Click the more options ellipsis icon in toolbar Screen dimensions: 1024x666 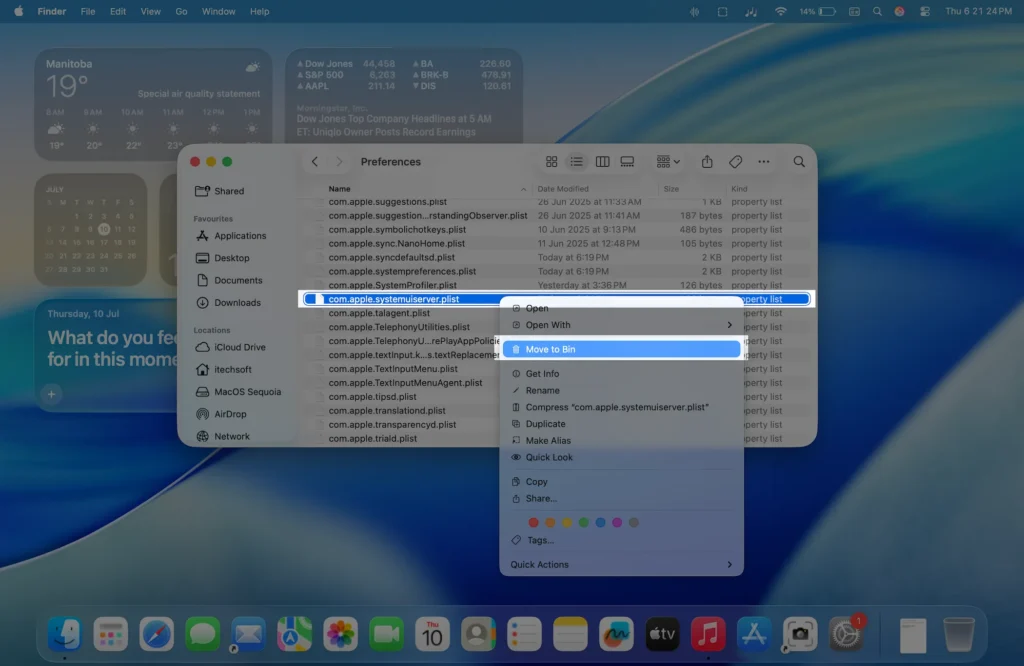[x=763, y=161]
